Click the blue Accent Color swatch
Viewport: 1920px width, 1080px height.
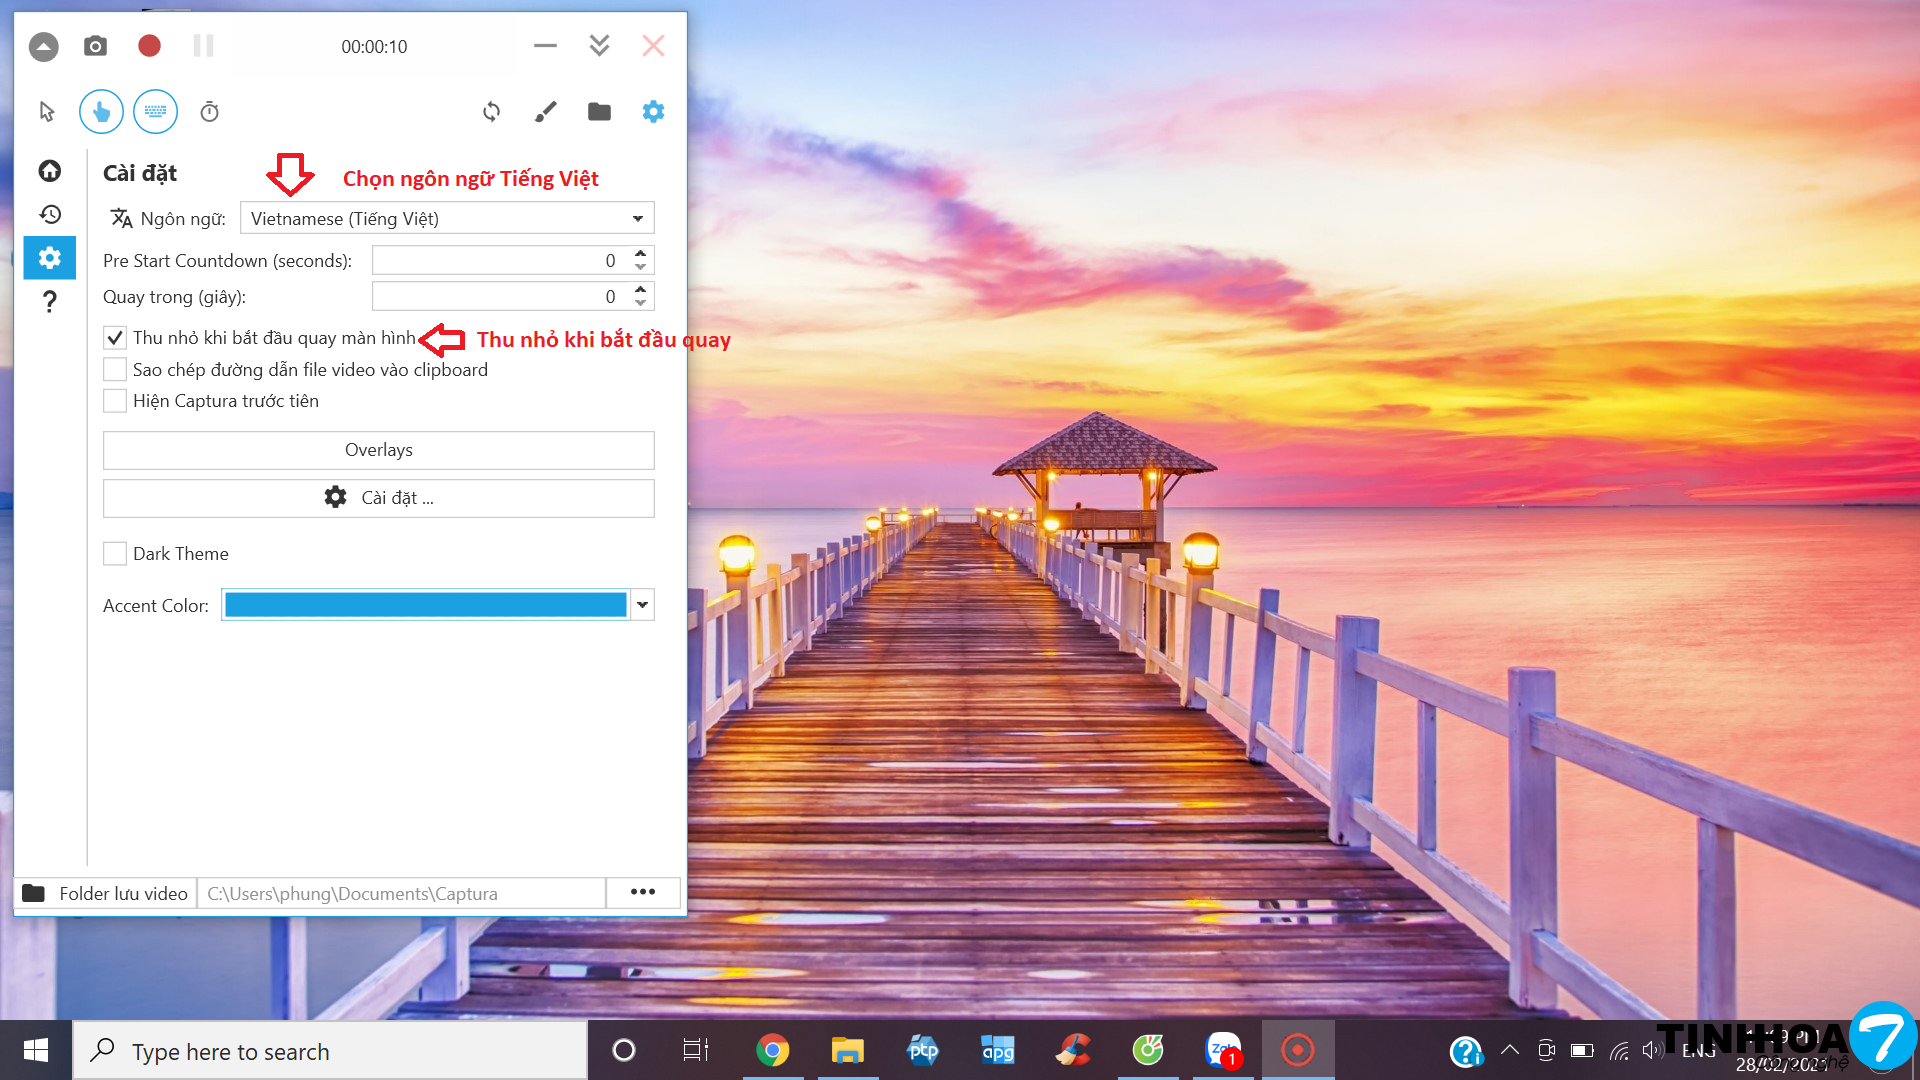(x=425, y=605)
